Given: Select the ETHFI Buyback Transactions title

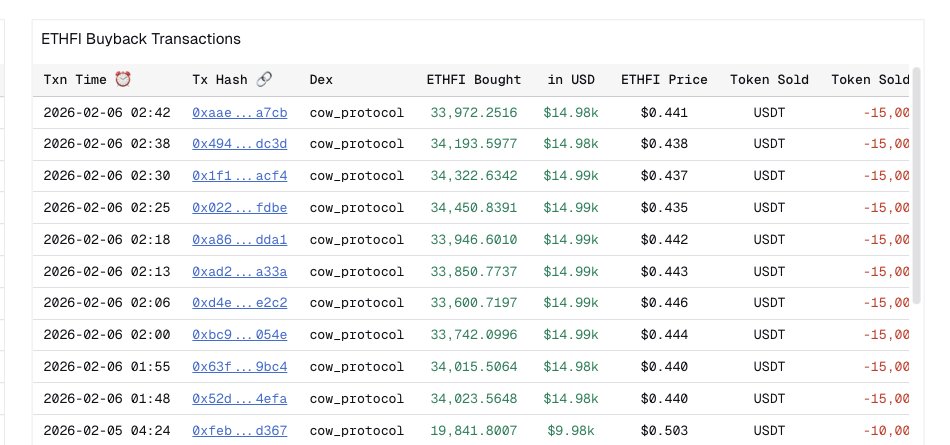Looking at the screenshot, I should [x=141, y=39].
